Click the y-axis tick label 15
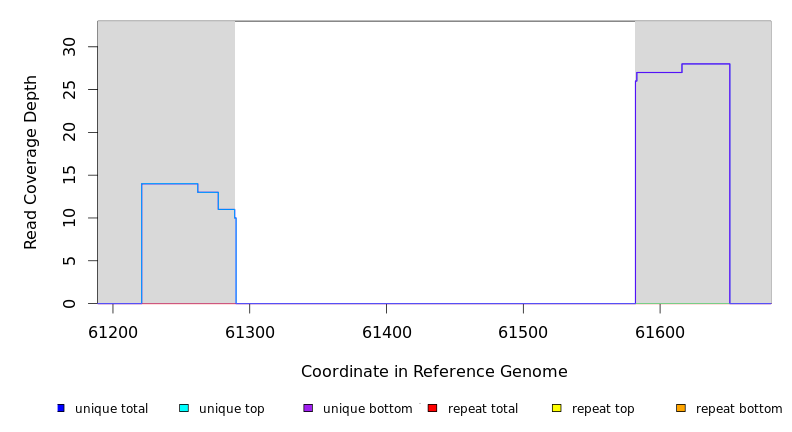 click(69, 175)
